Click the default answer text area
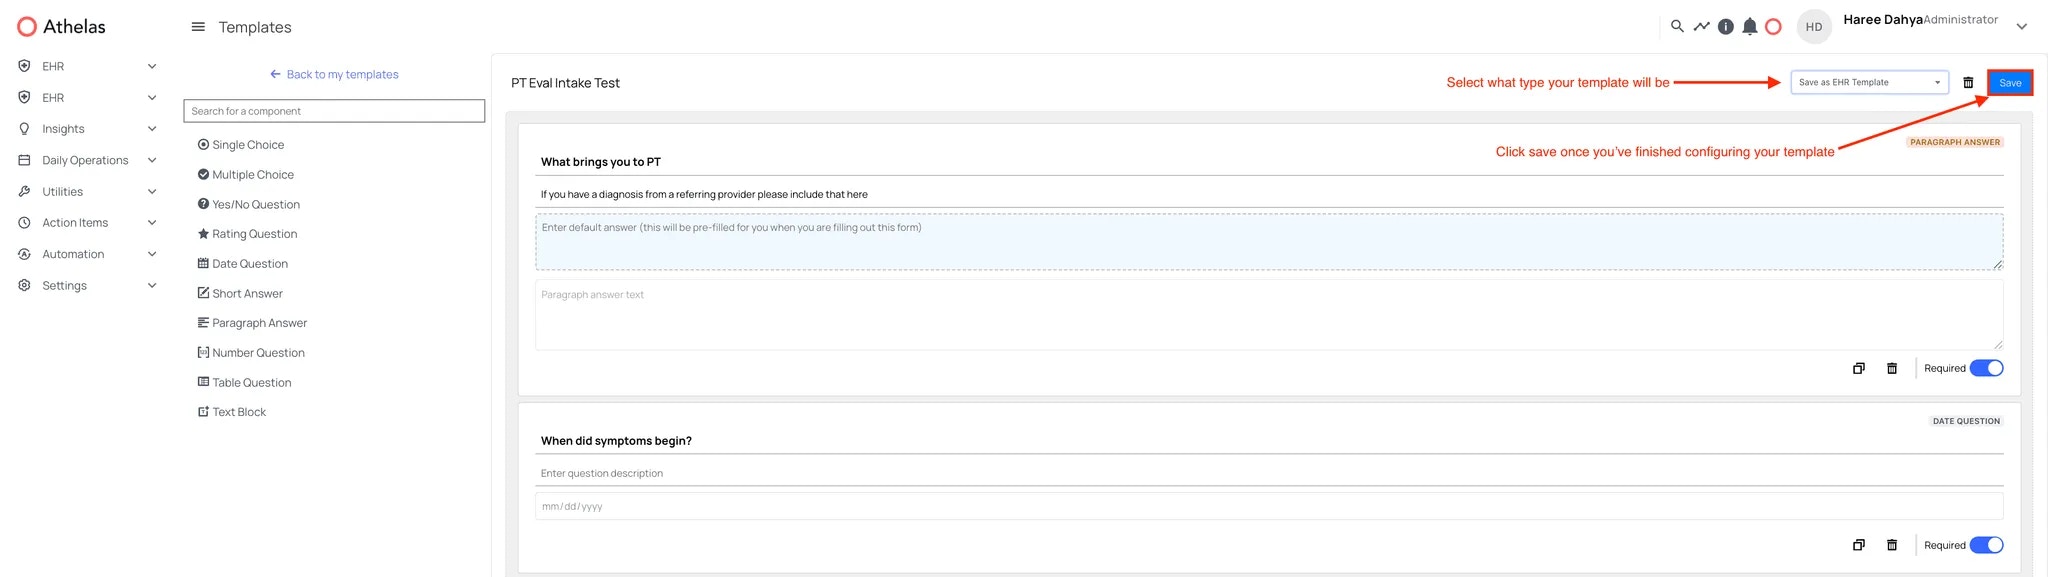This screenshot has width=2048, height=577. click(x=1269, y=242)
